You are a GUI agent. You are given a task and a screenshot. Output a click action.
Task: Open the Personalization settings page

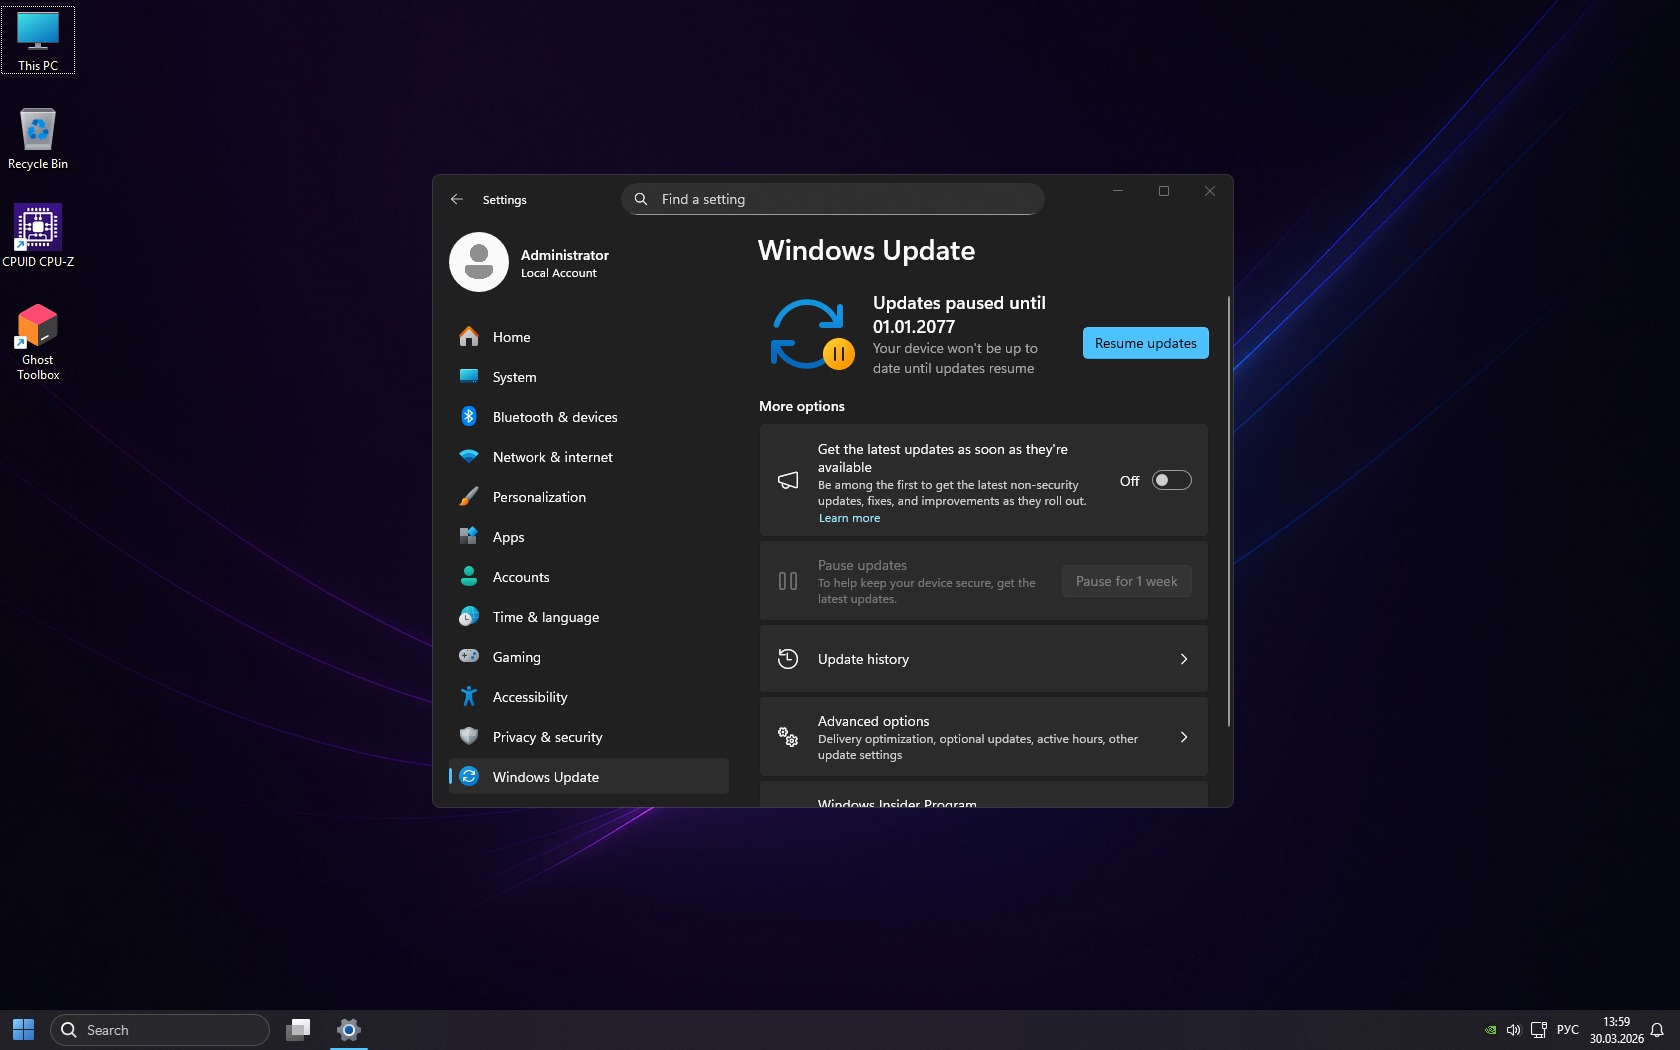[x=539, y=497]
